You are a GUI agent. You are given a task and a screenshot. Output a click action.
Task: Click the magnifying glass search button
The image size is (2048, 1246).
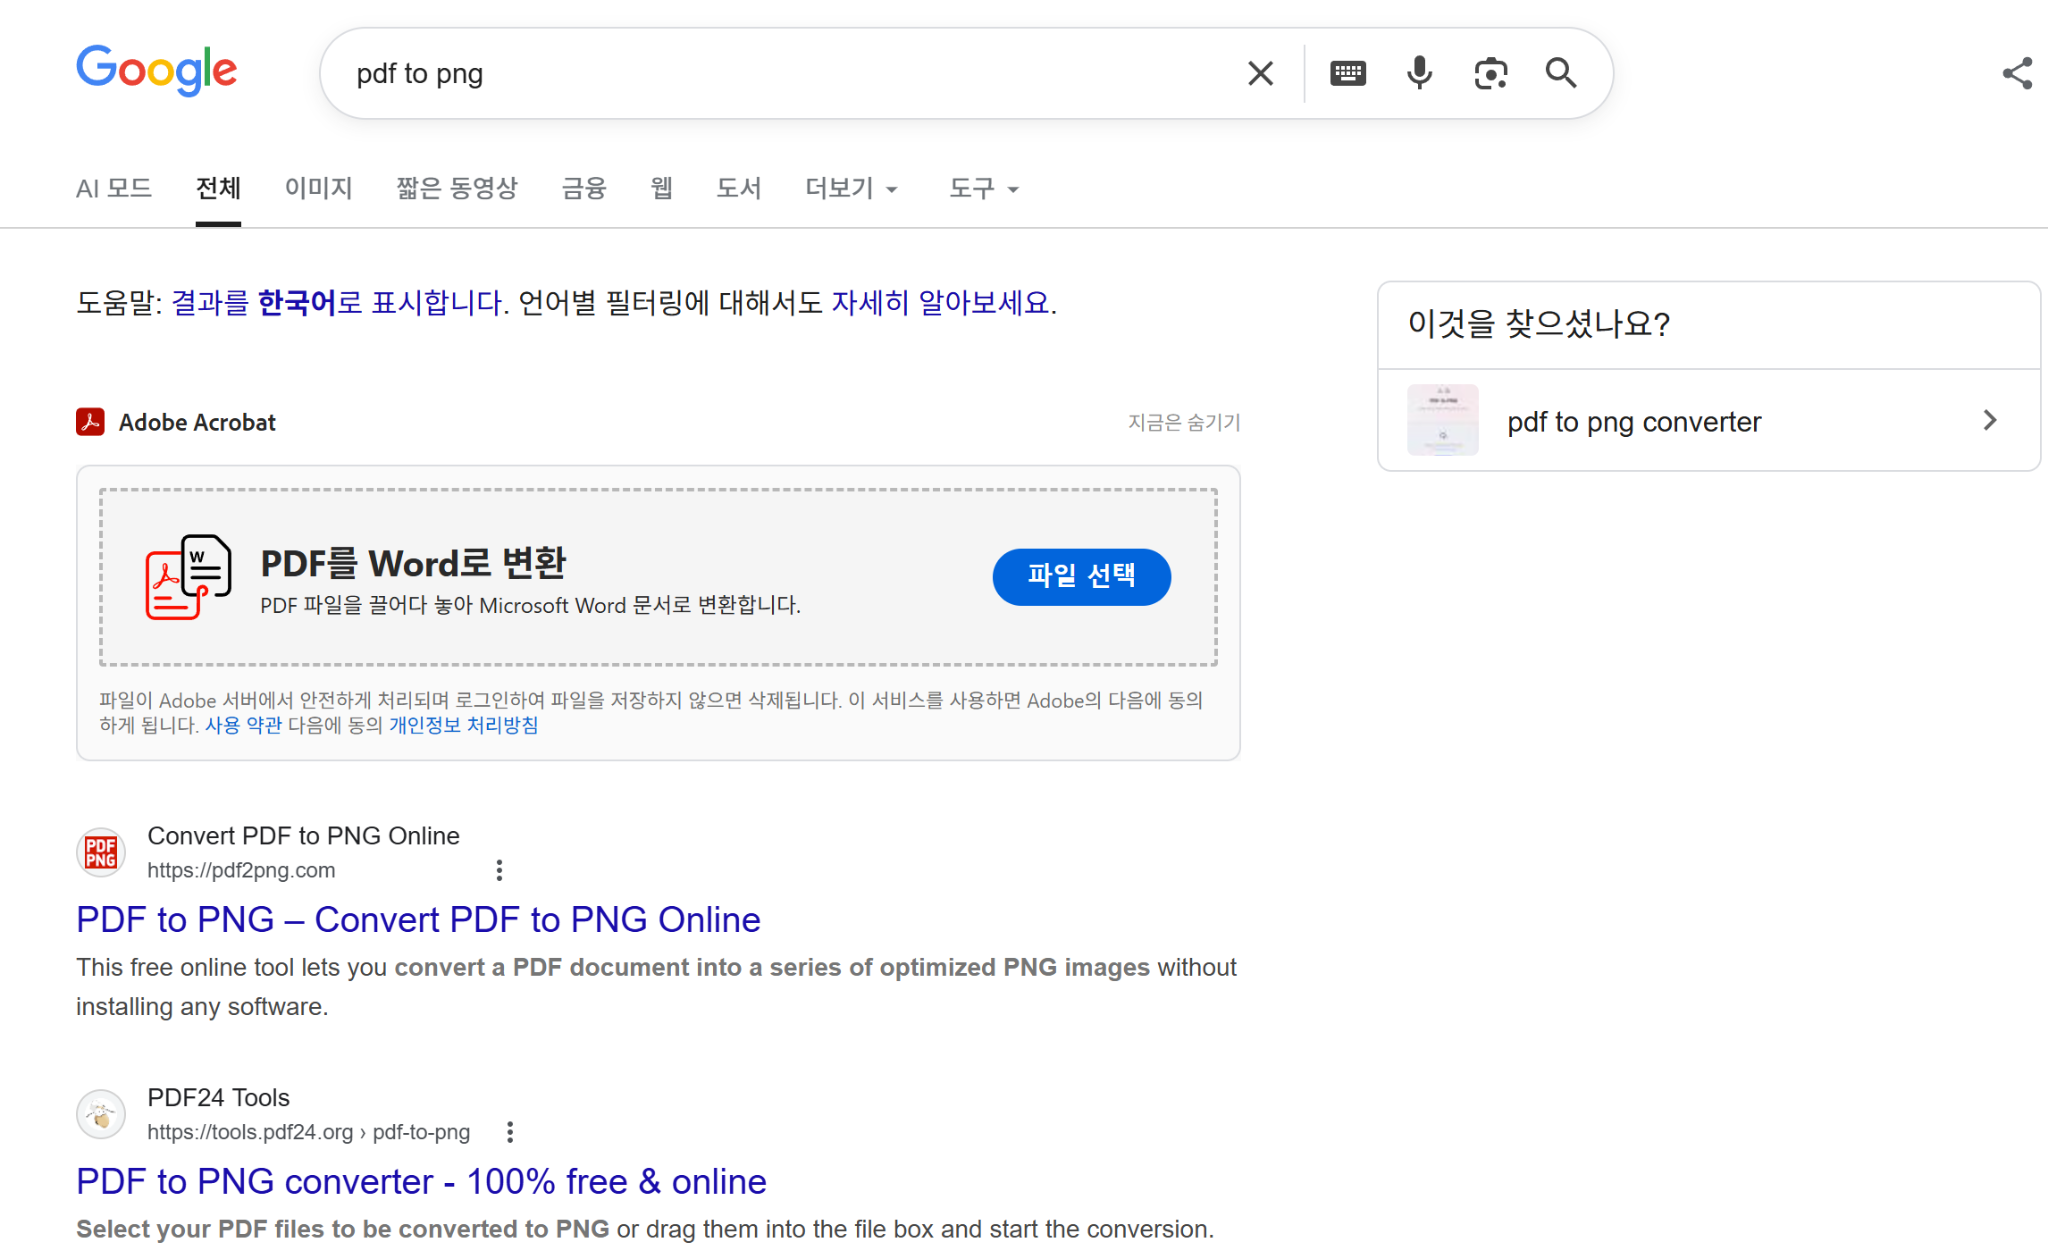pyautogui.click(x=1560, y=73)
